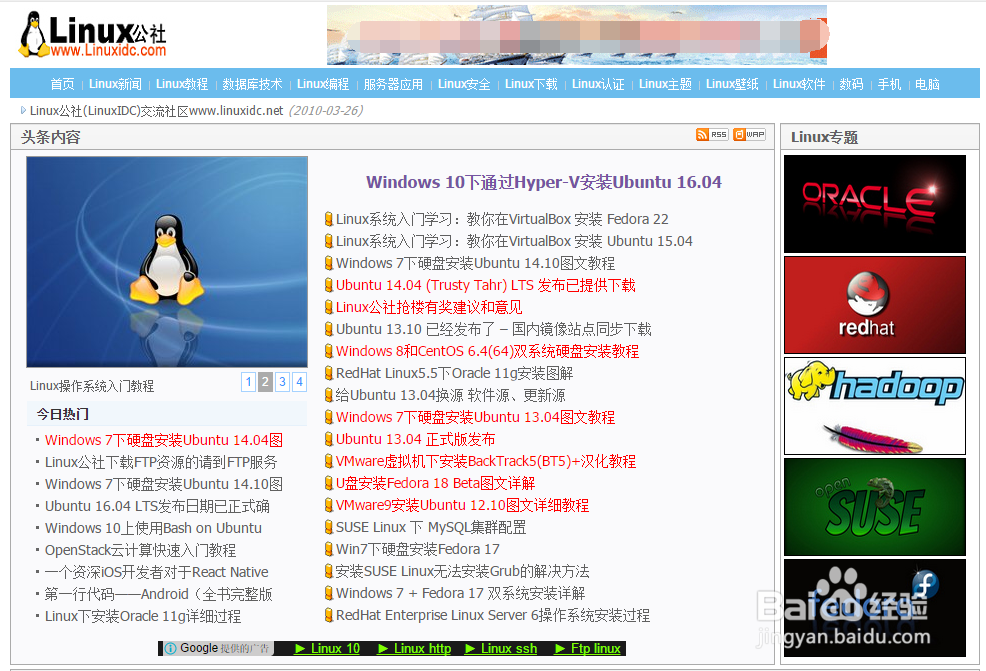The width and height of the screenshot is (986, 671).
Task: Open RedHat Enterprise Linux Server 6 article
Action: [493, 615]
